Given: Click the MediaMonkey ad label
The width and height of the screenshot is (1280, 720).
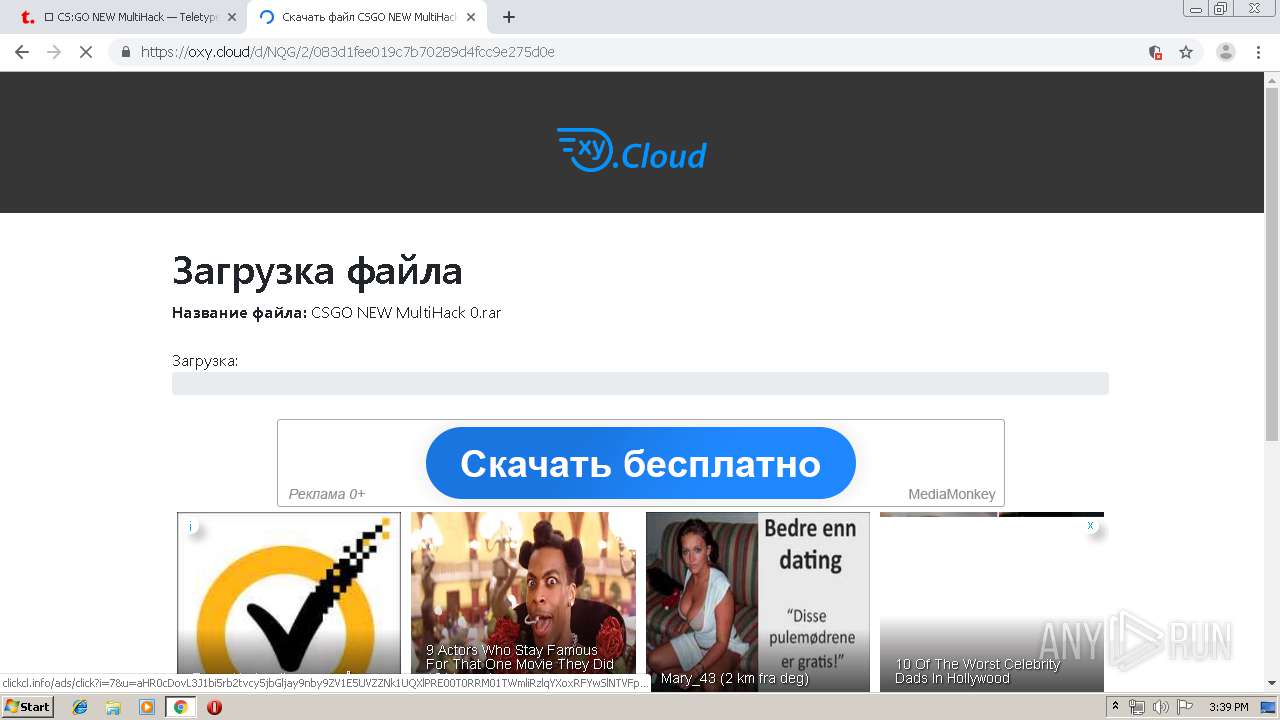Looking at the screenshot, I should tap(951, 494).
